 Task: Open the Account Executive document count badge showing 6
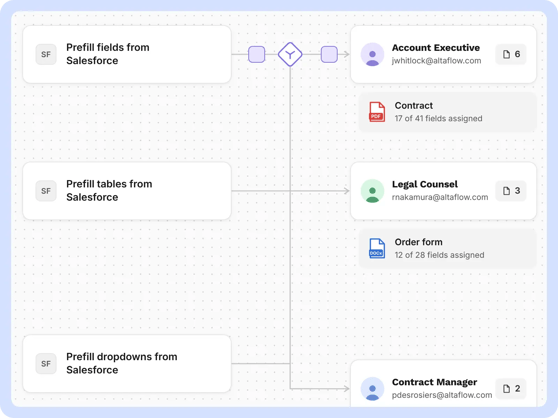click(x=511, y=54)
